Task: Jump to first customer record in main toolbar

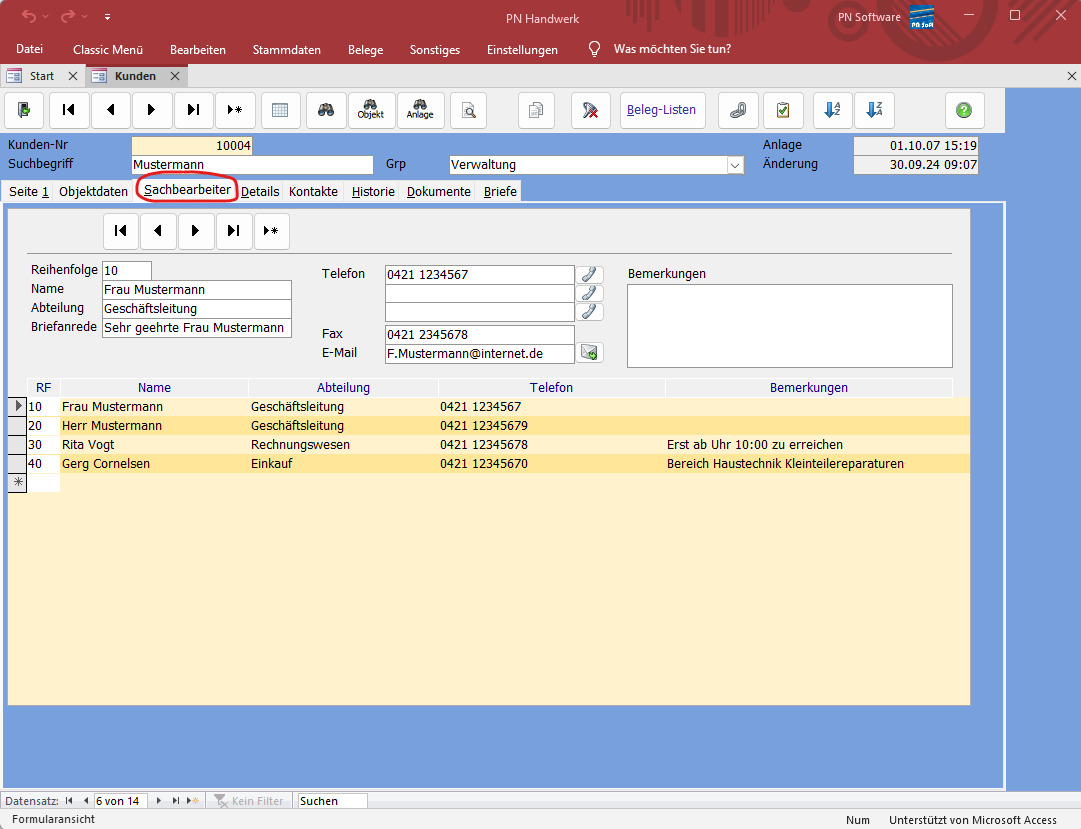Action: (x=69, y=110)
